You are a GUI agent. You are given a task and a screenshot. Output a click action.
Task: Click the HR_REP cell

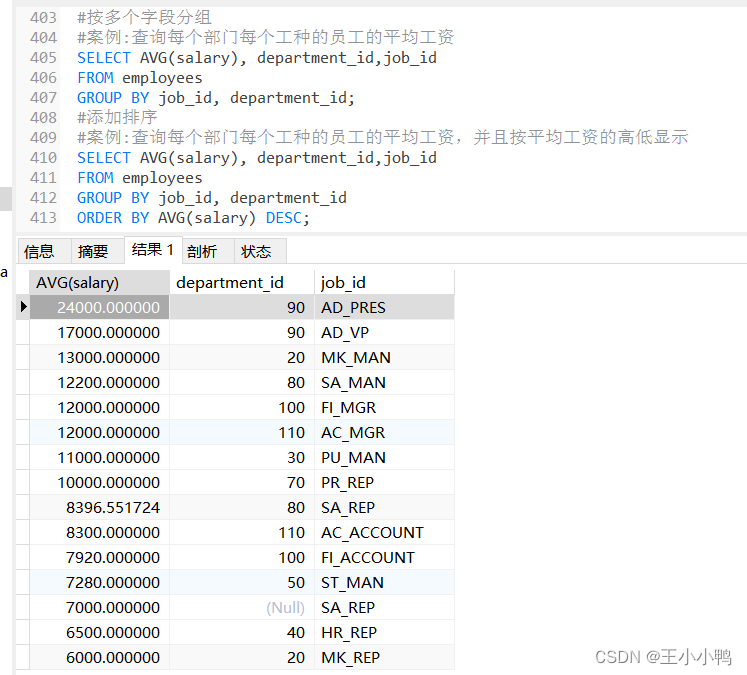(x=384, y=633)
